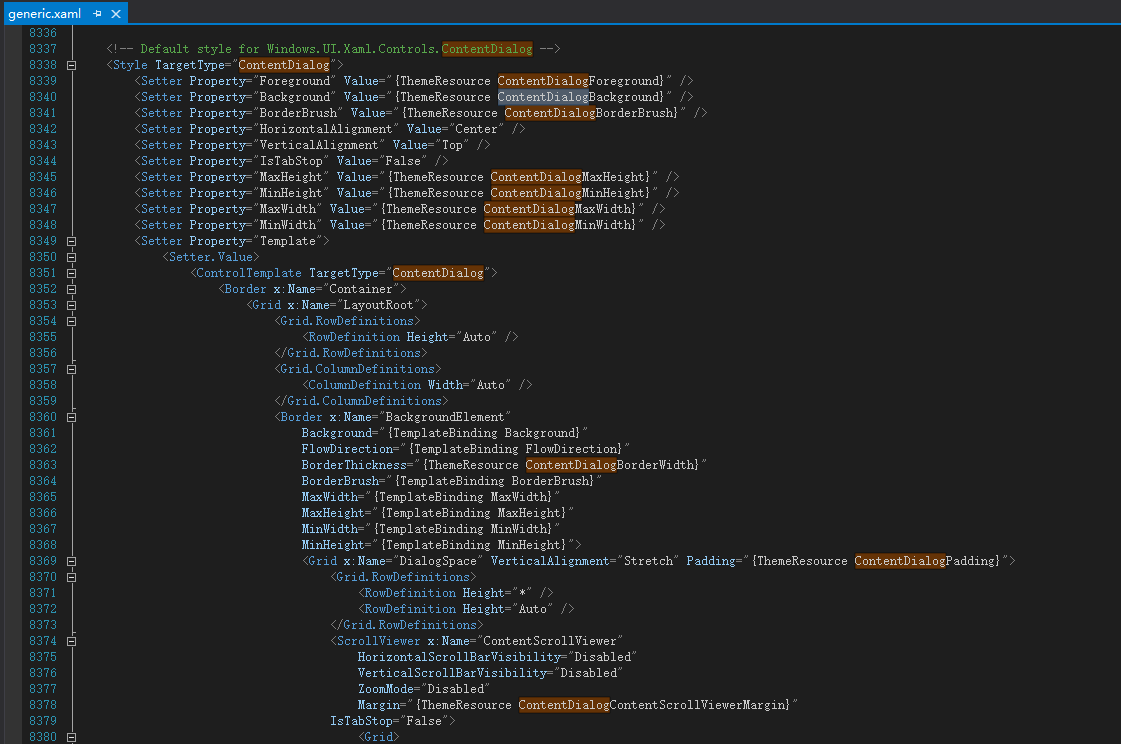Collapse the Grid region at line 8380

[71, 738]
